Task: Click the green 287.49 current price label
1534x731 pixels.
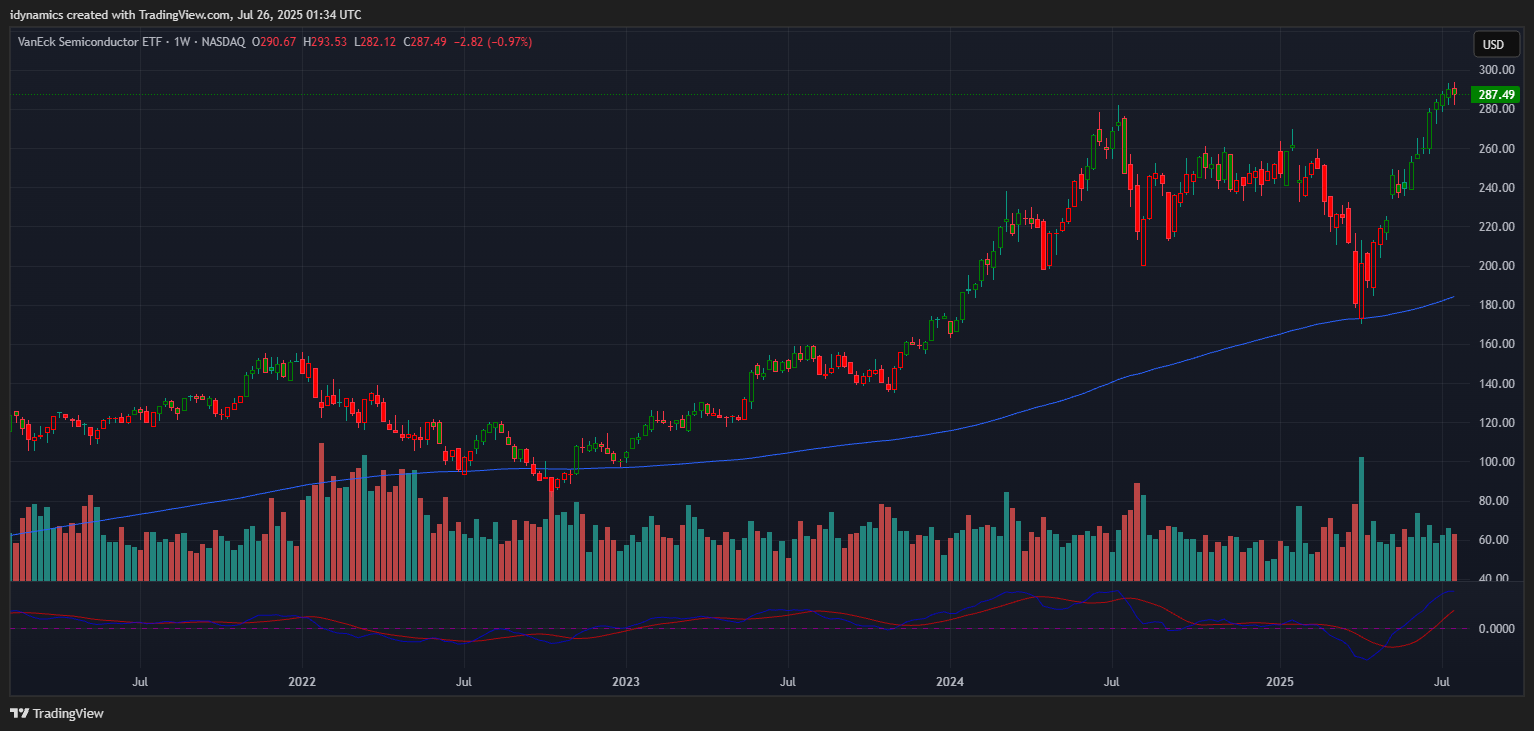Action: coord(1497,95)
